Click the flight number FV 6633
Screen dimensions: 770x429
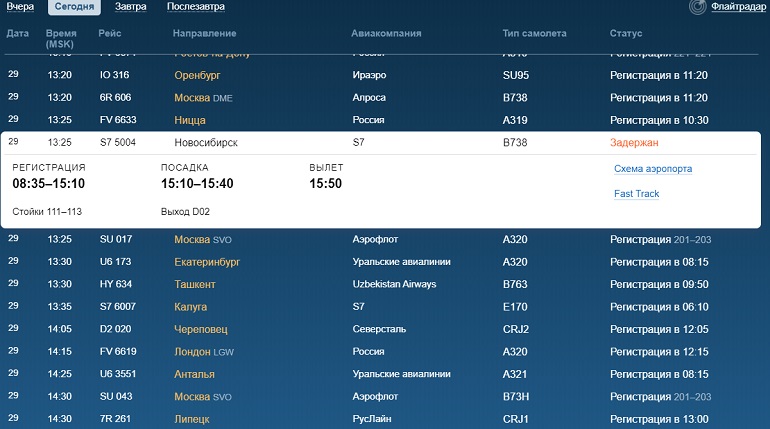118,120
